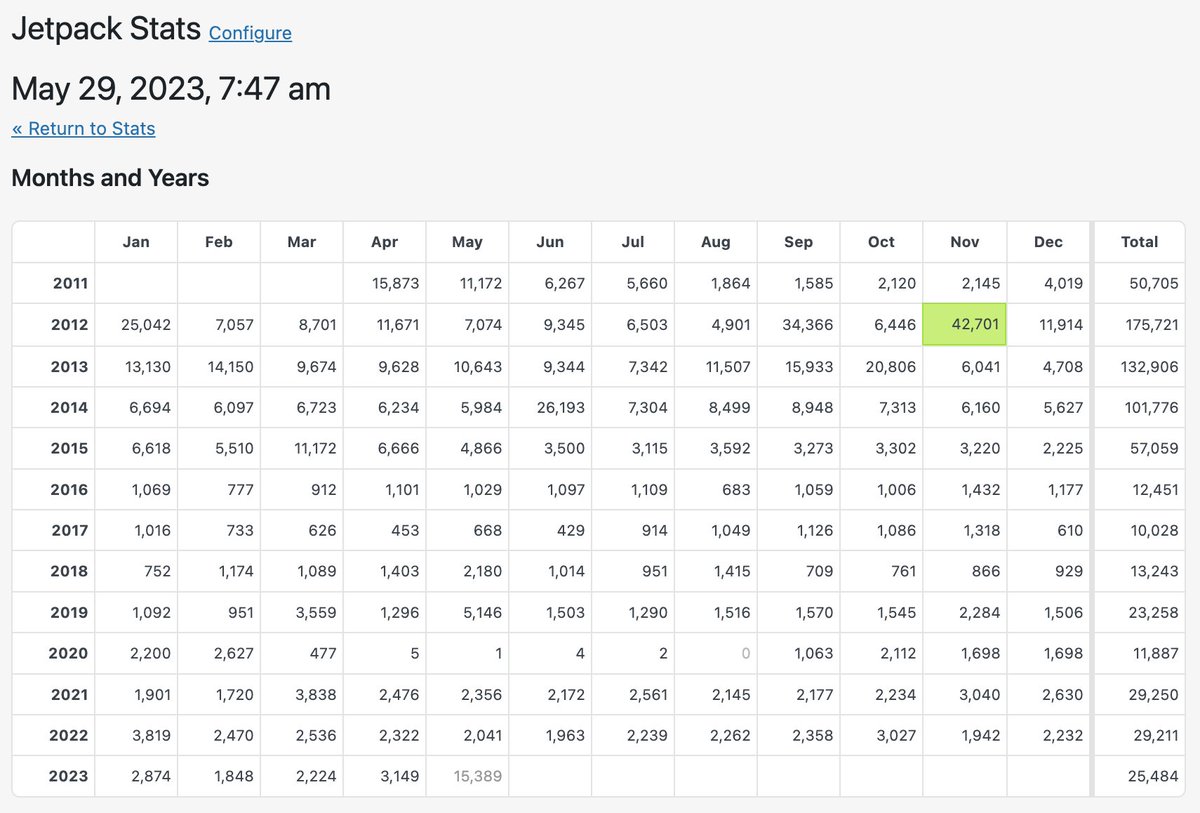The width and height of the screenshot is (1200, 813).
Task: Select the 11,887 total for 2020
Action: tap(1153, 654)
